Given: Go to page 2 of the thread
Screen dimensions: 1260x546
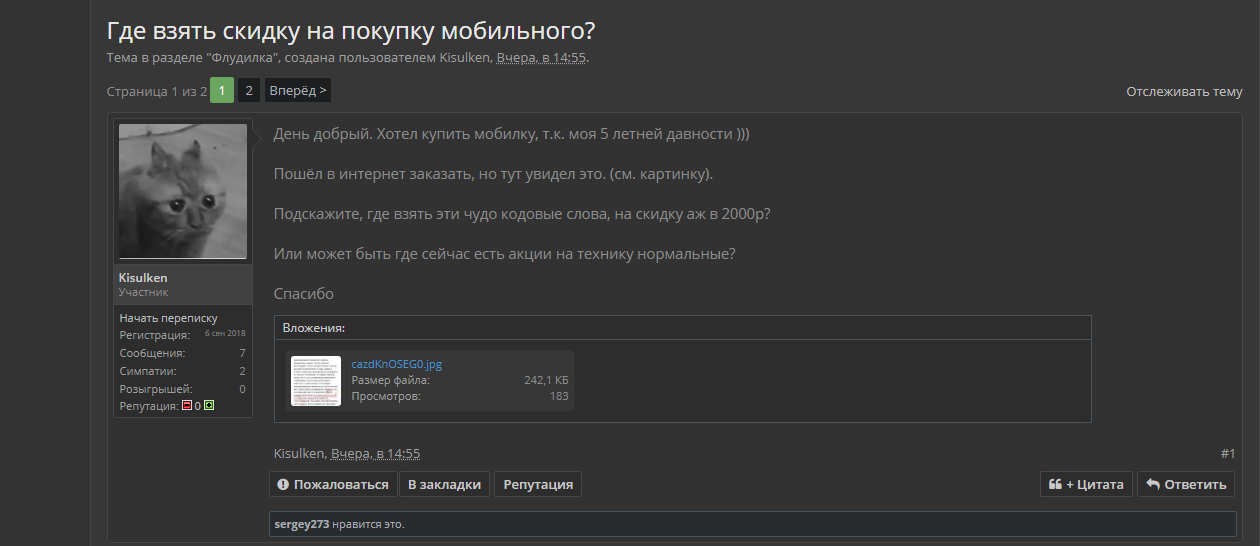Looking at the screenshot, I should click(249, 90).
